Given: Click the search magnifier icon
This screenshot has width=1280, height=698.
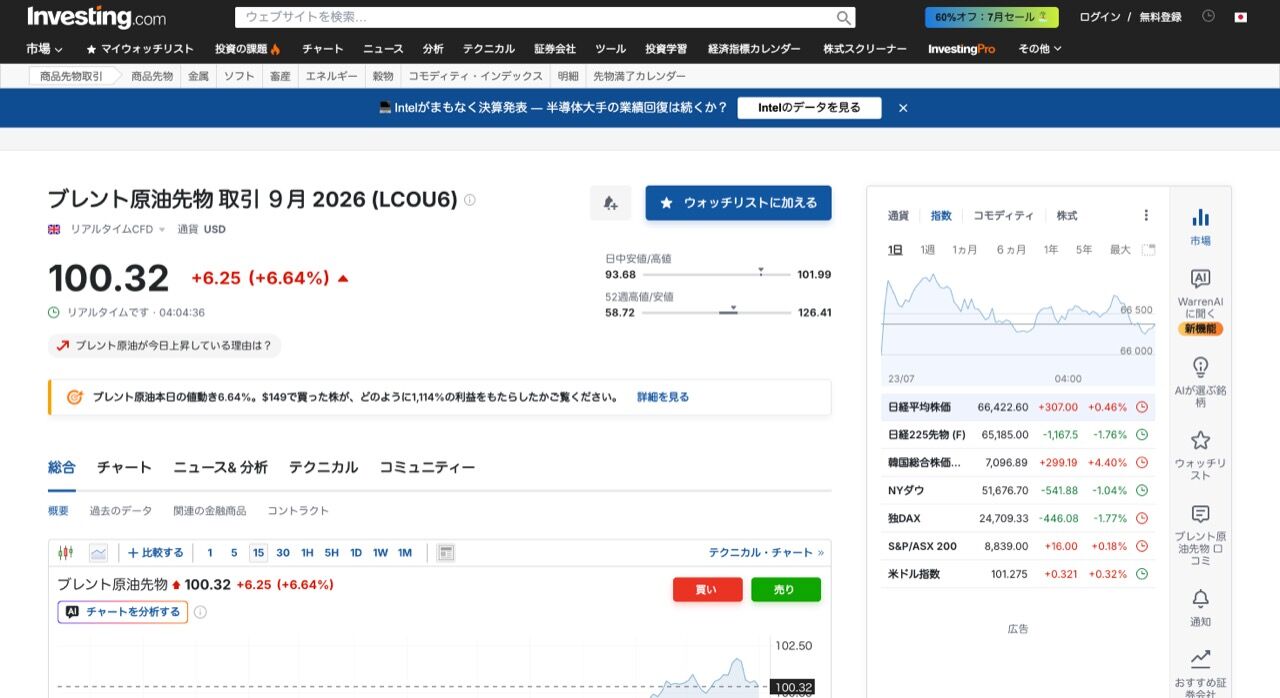Looking at the screenshot, I should pyautogui.click(x=844, y=17).
